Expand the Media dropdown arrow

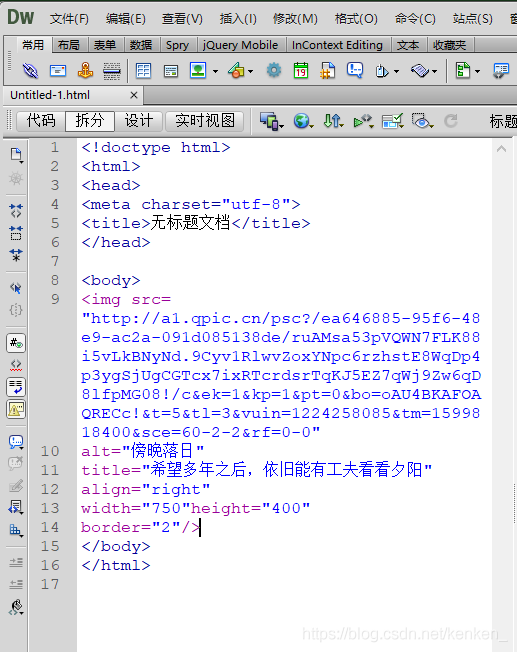point(250,72)
